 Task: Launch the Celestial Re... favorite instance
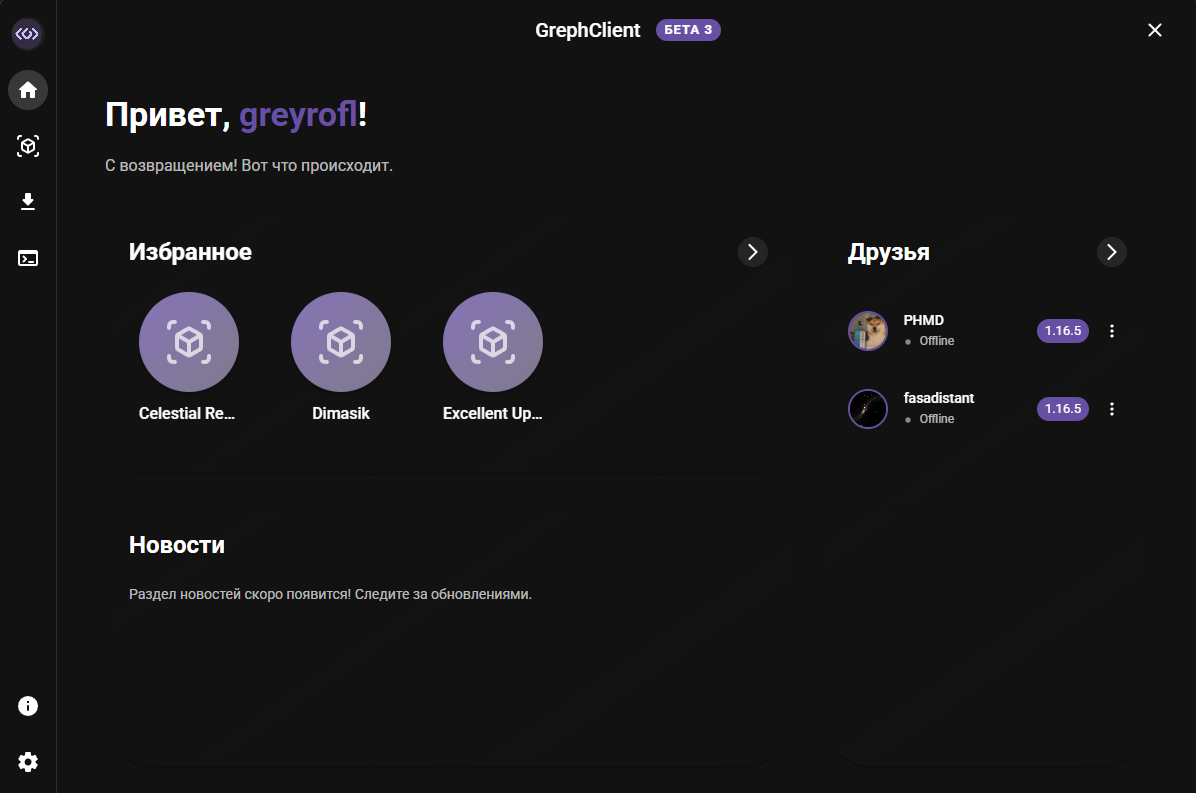click(189, 342)
